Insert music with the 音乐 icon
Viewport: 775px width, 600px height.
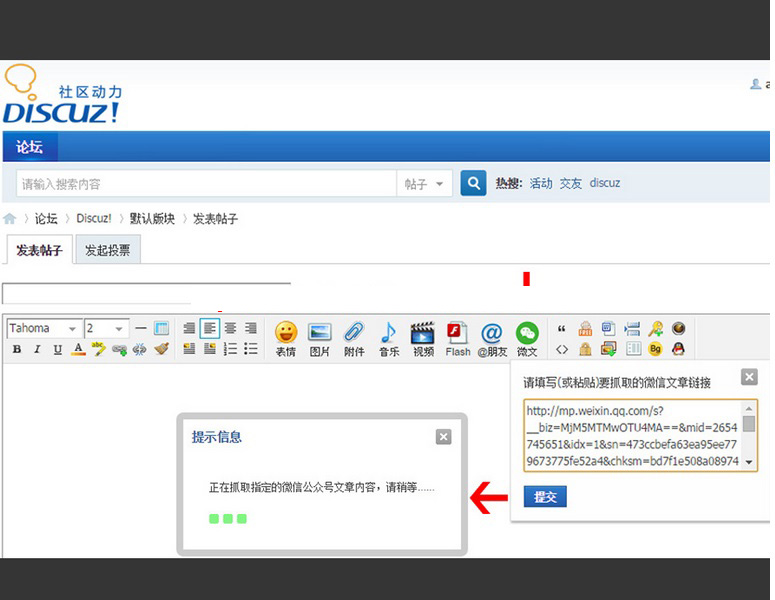coord(388,337)
